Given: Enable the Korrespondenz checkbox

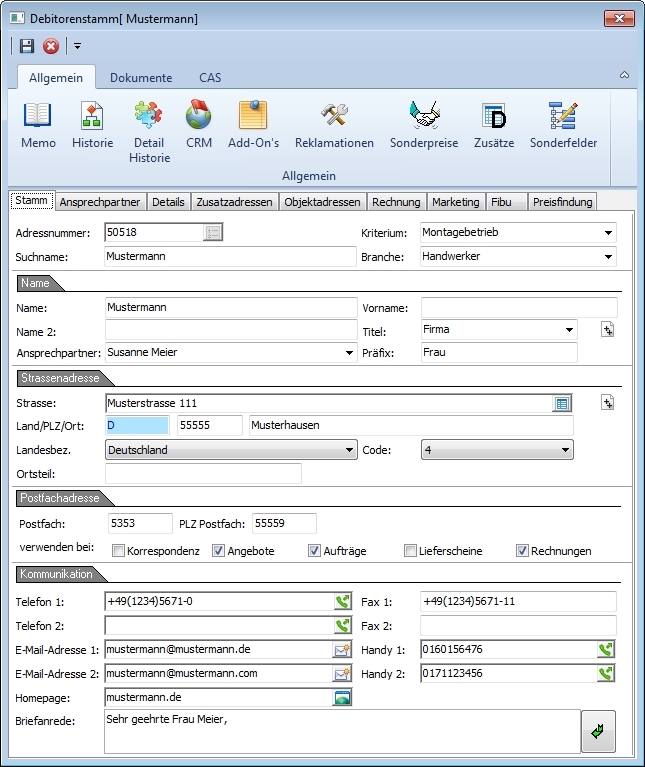Looking at the screenshot, I should (x=118, y=551).
